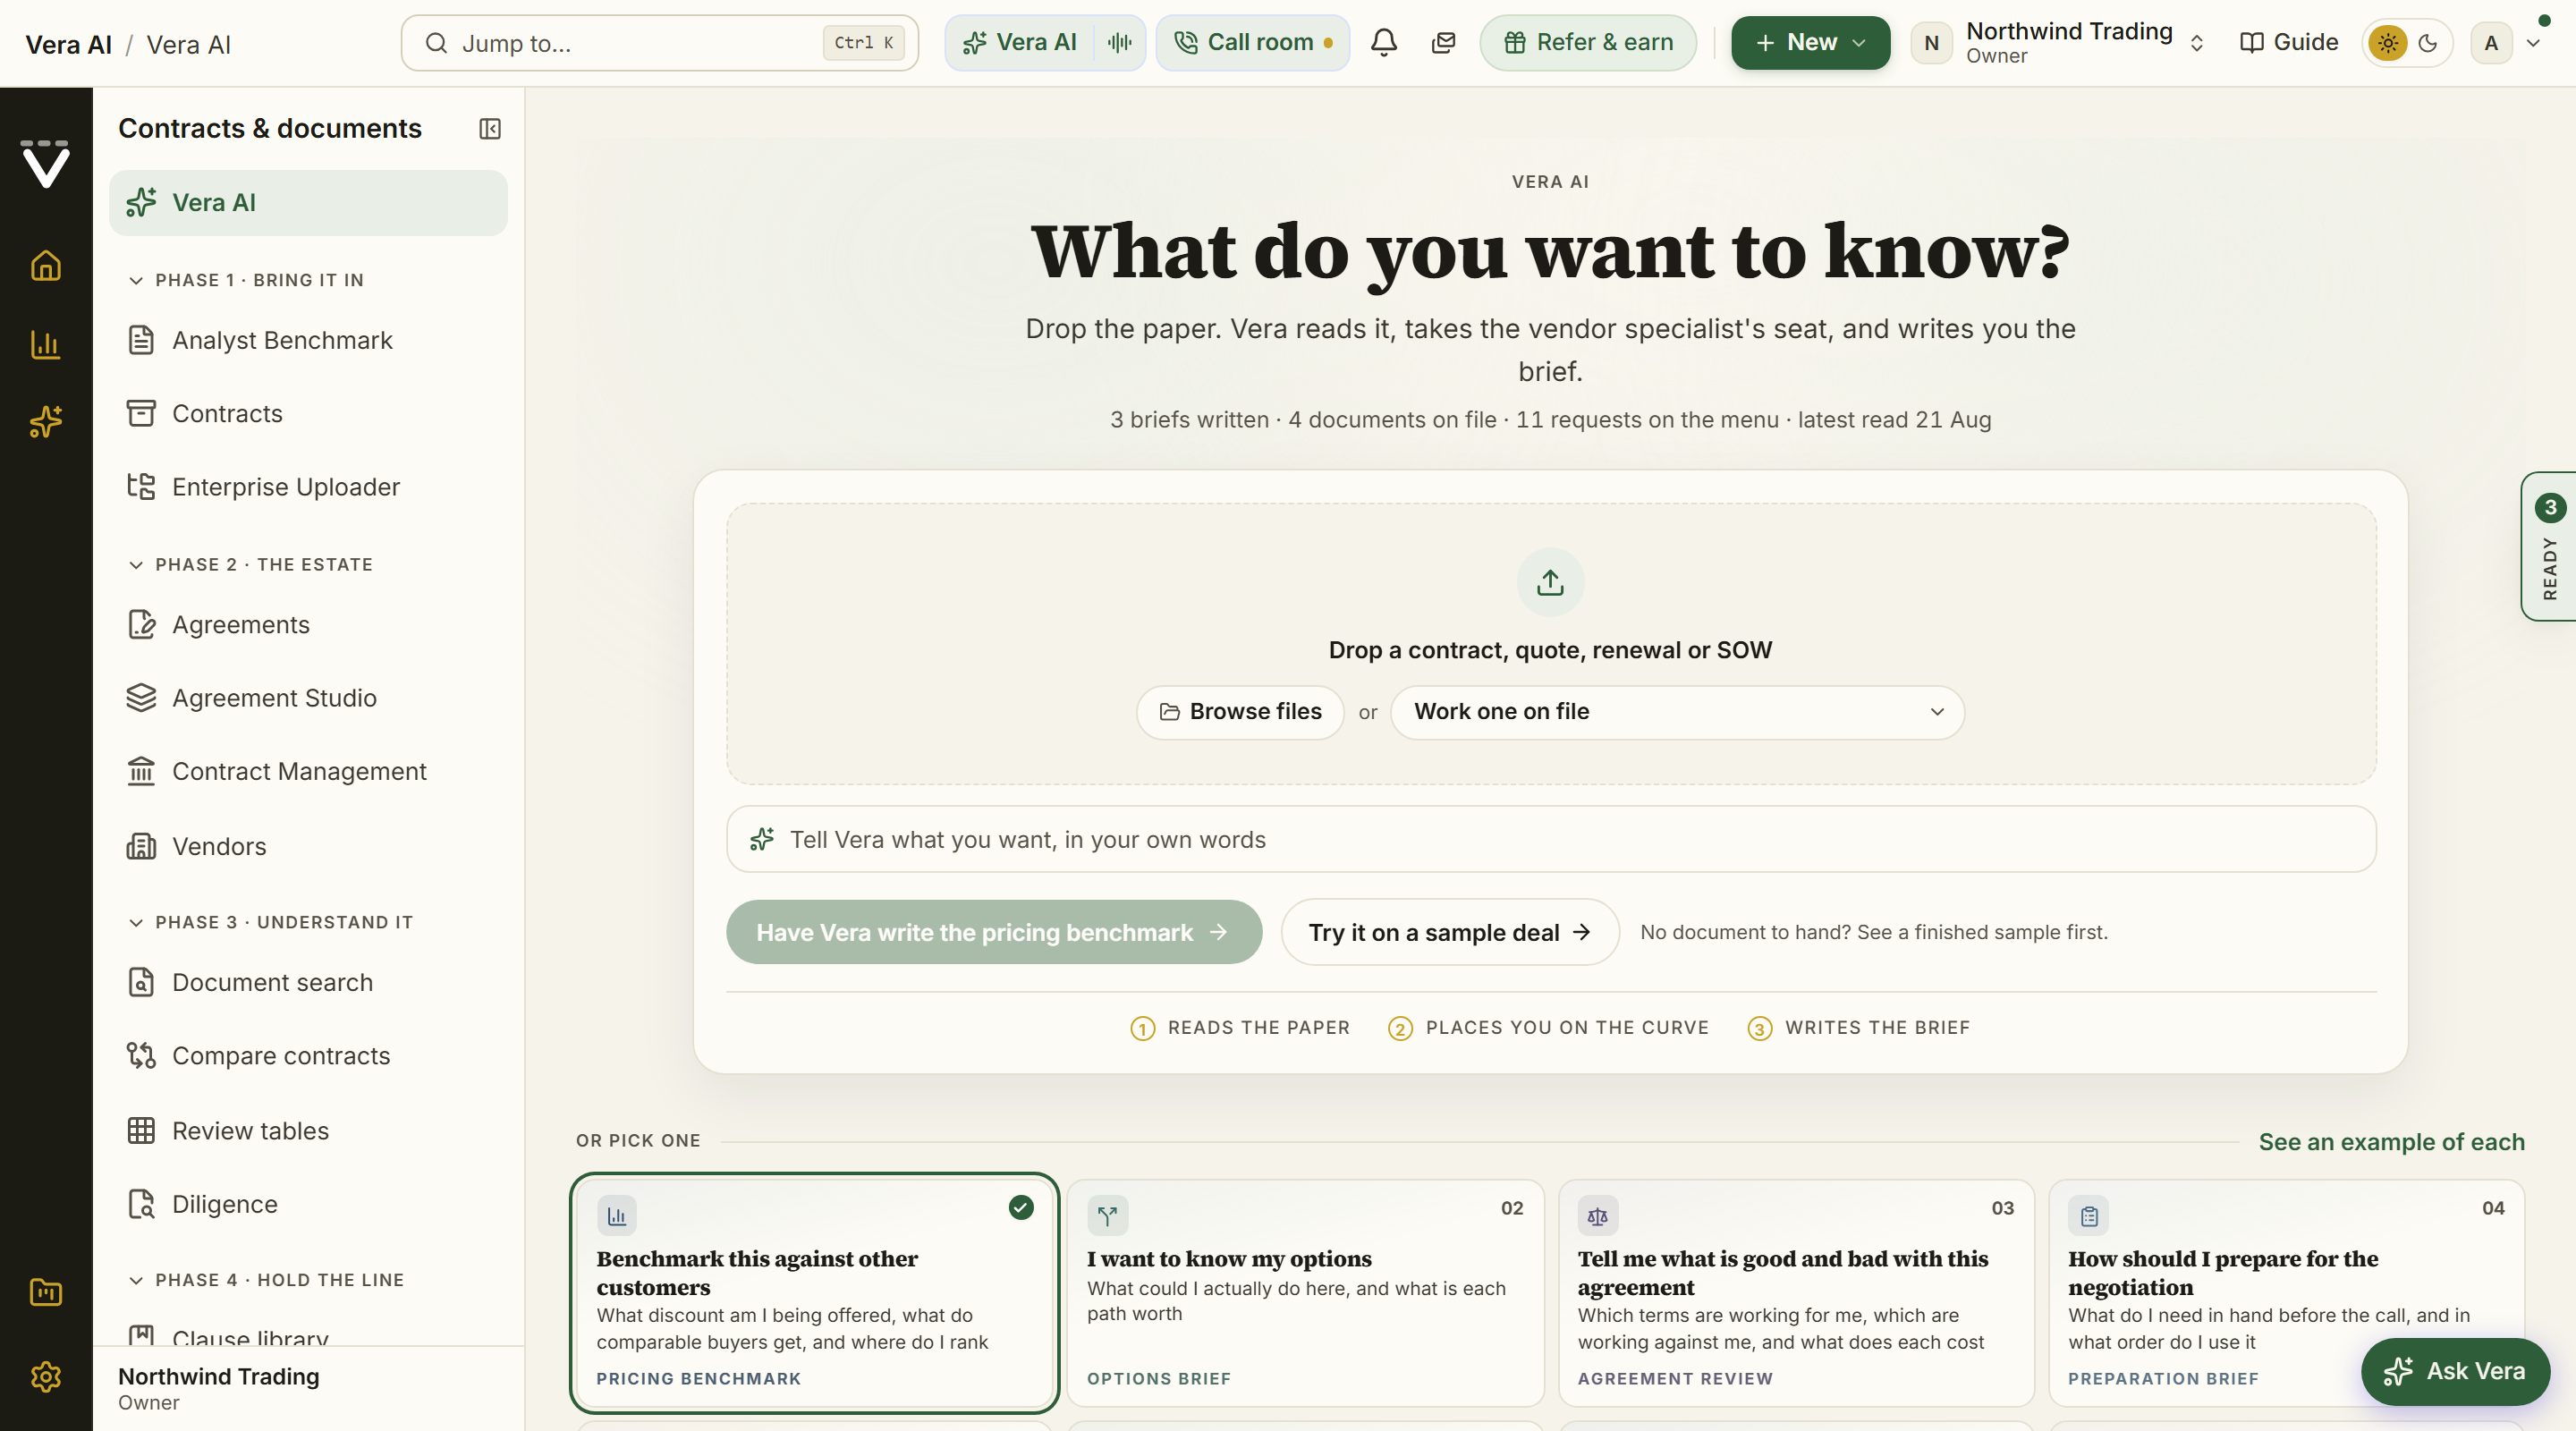Select the prepare for the negotiation card
Screen dimensions: 2576x1431
point(2286,1292)
